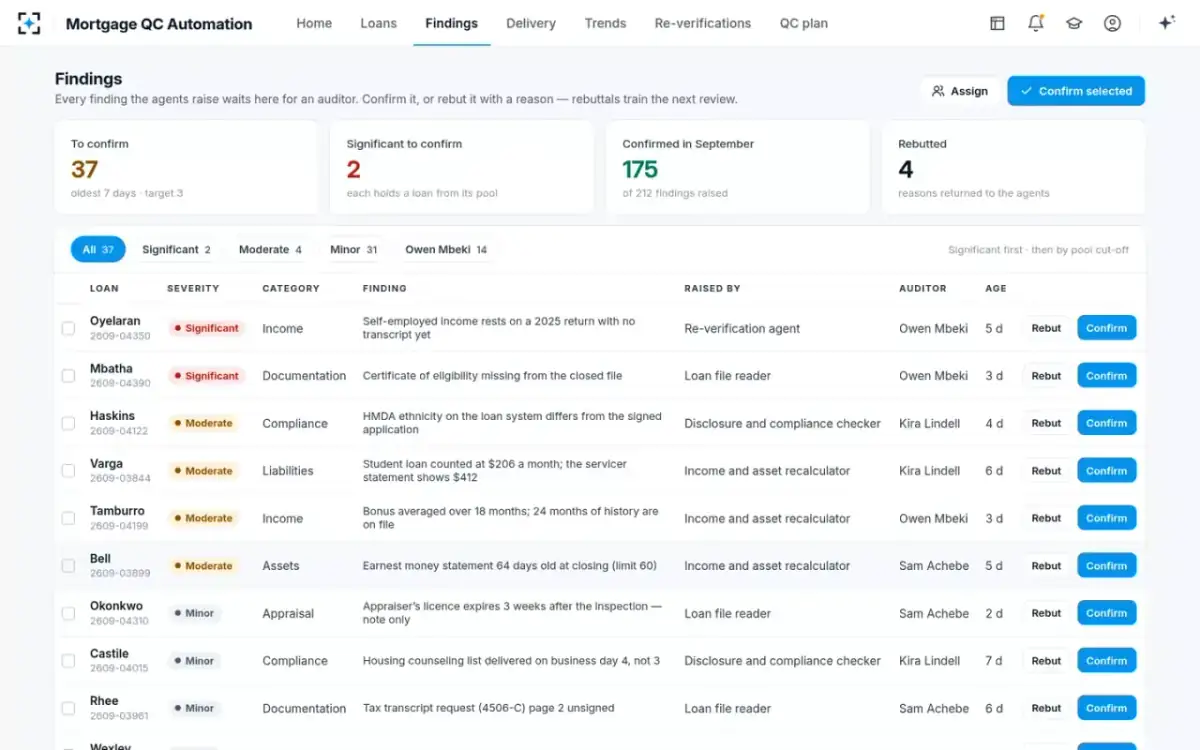Confirm the Tamburro finding

click(x=1106, y=518)
